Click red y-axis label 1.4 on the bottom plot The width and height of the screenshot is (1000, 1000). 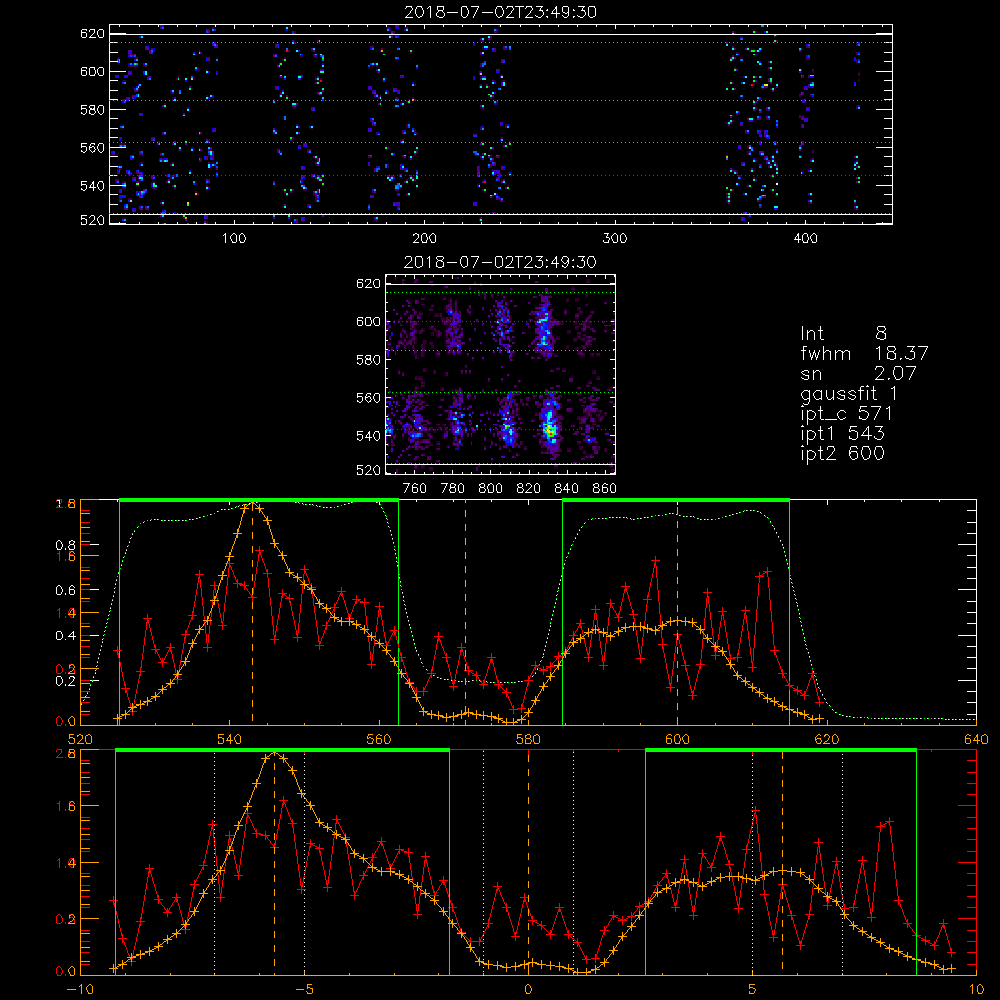tap(66, 864)
